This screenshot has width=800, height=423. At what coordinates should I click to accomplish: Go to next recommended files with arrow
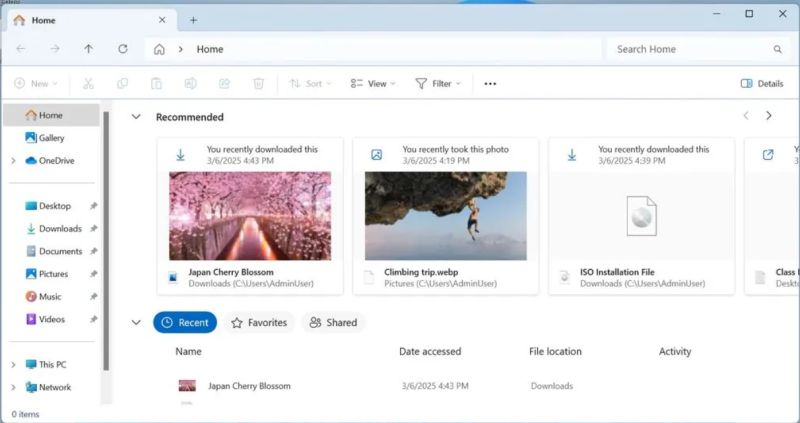click(768, 116)
